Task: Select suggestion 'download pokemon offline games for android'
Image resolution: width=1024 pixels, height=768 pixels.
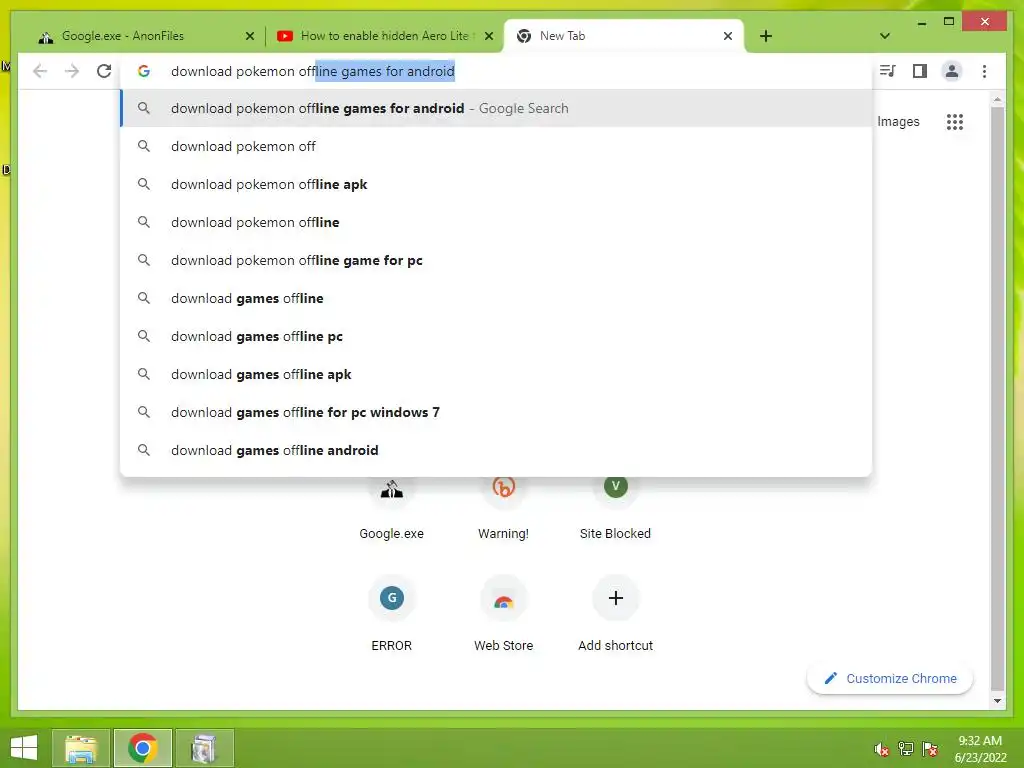Action: click(x=496, y=108)
